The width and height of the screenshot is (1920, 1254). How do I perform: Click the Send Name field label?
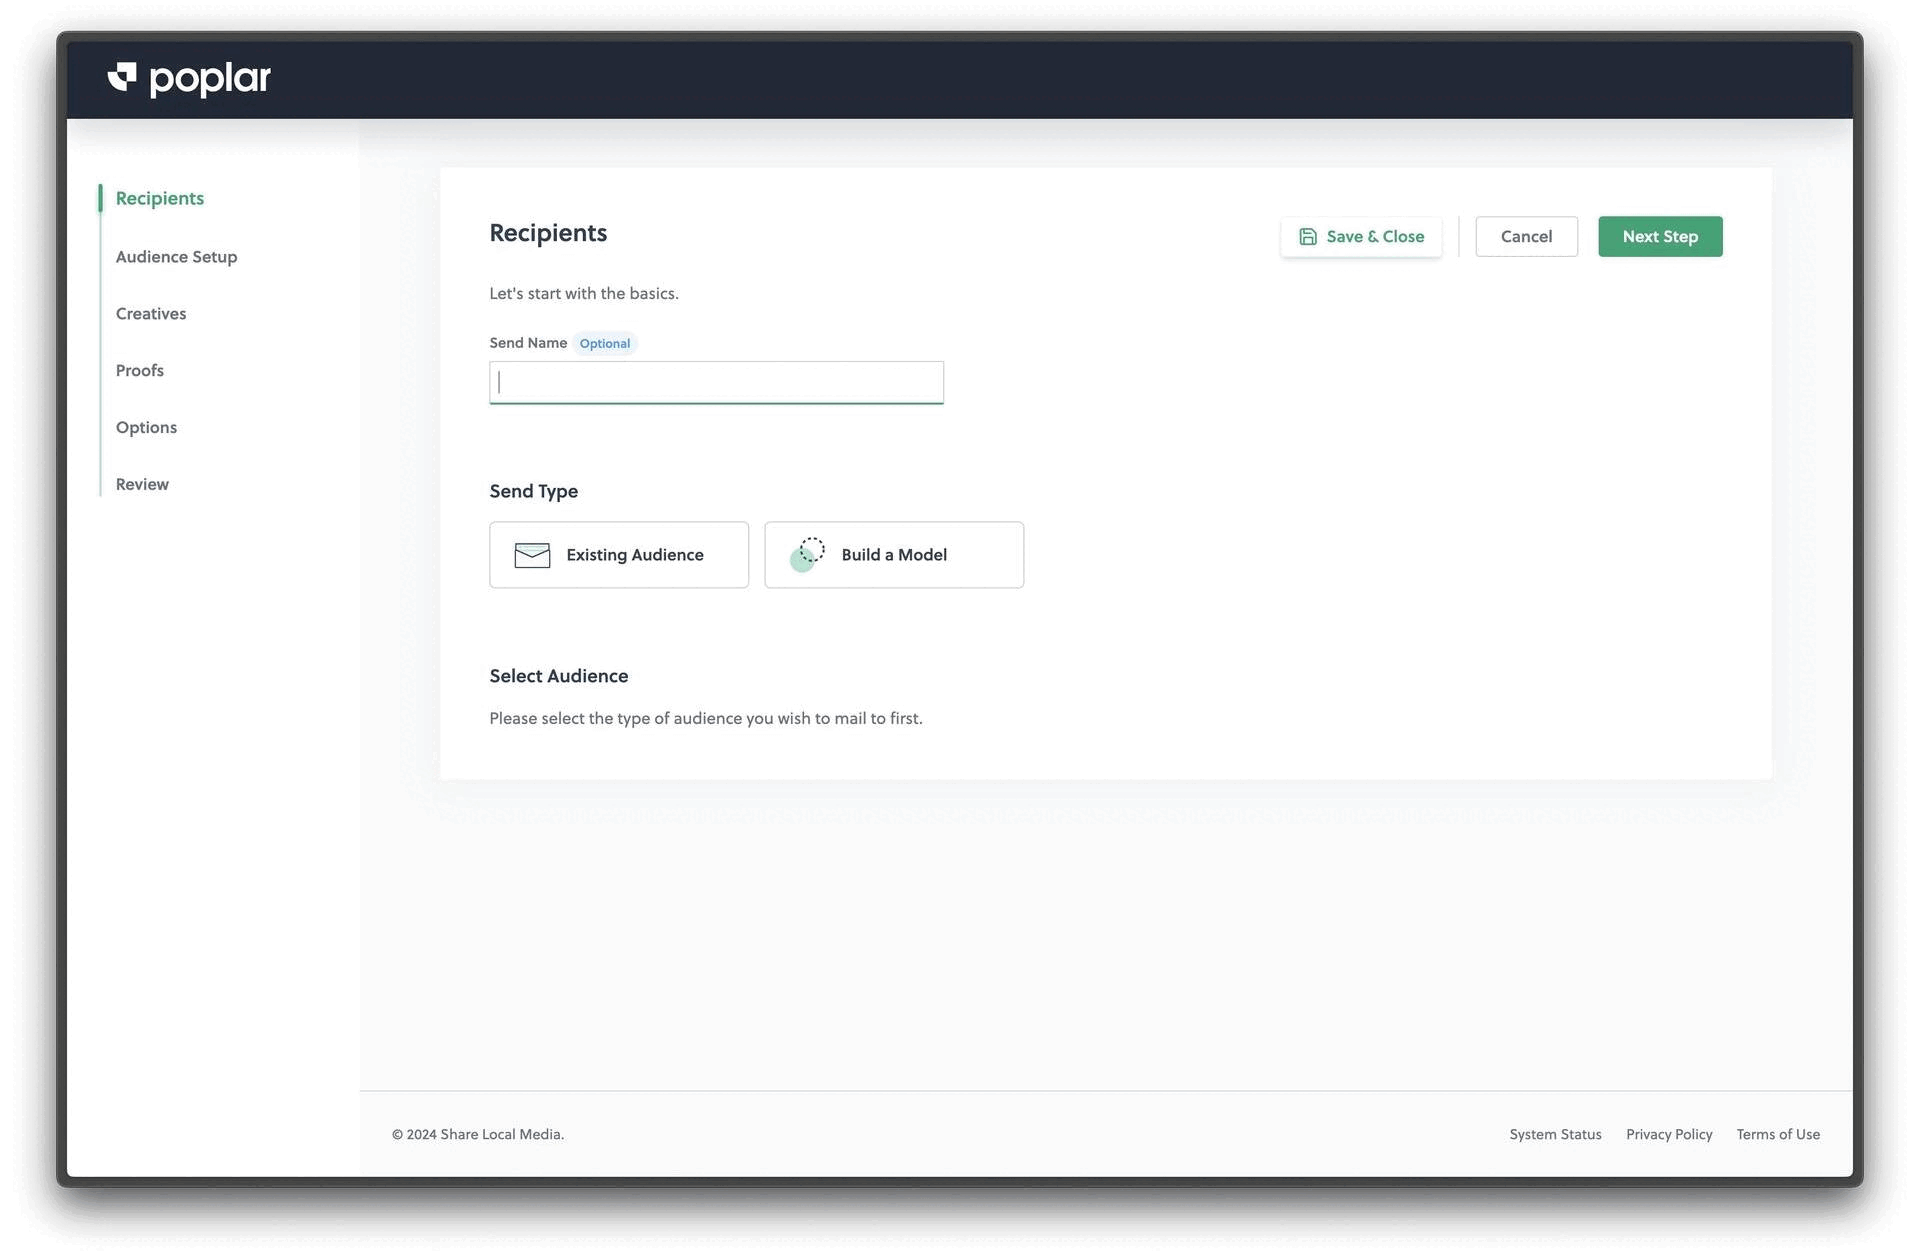(x=528, y=343)
